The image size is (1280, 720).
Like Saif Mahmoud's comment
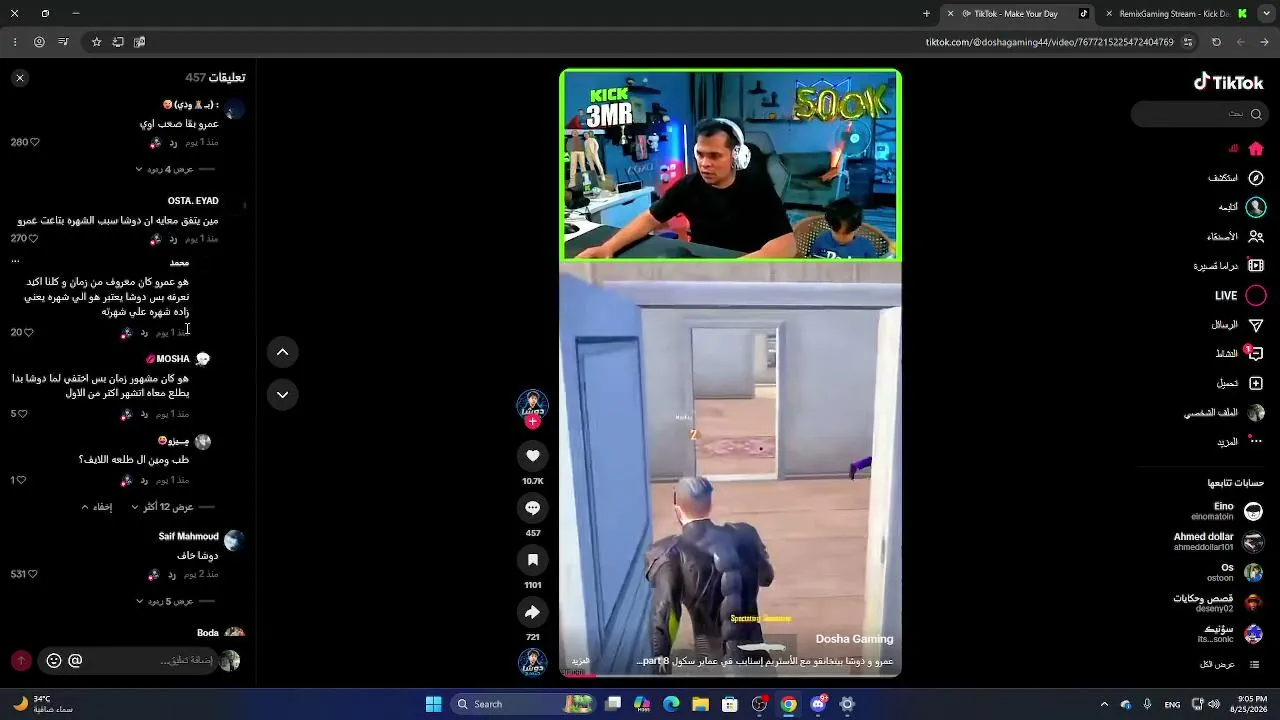pyautogui.click(x=34, y=574)
